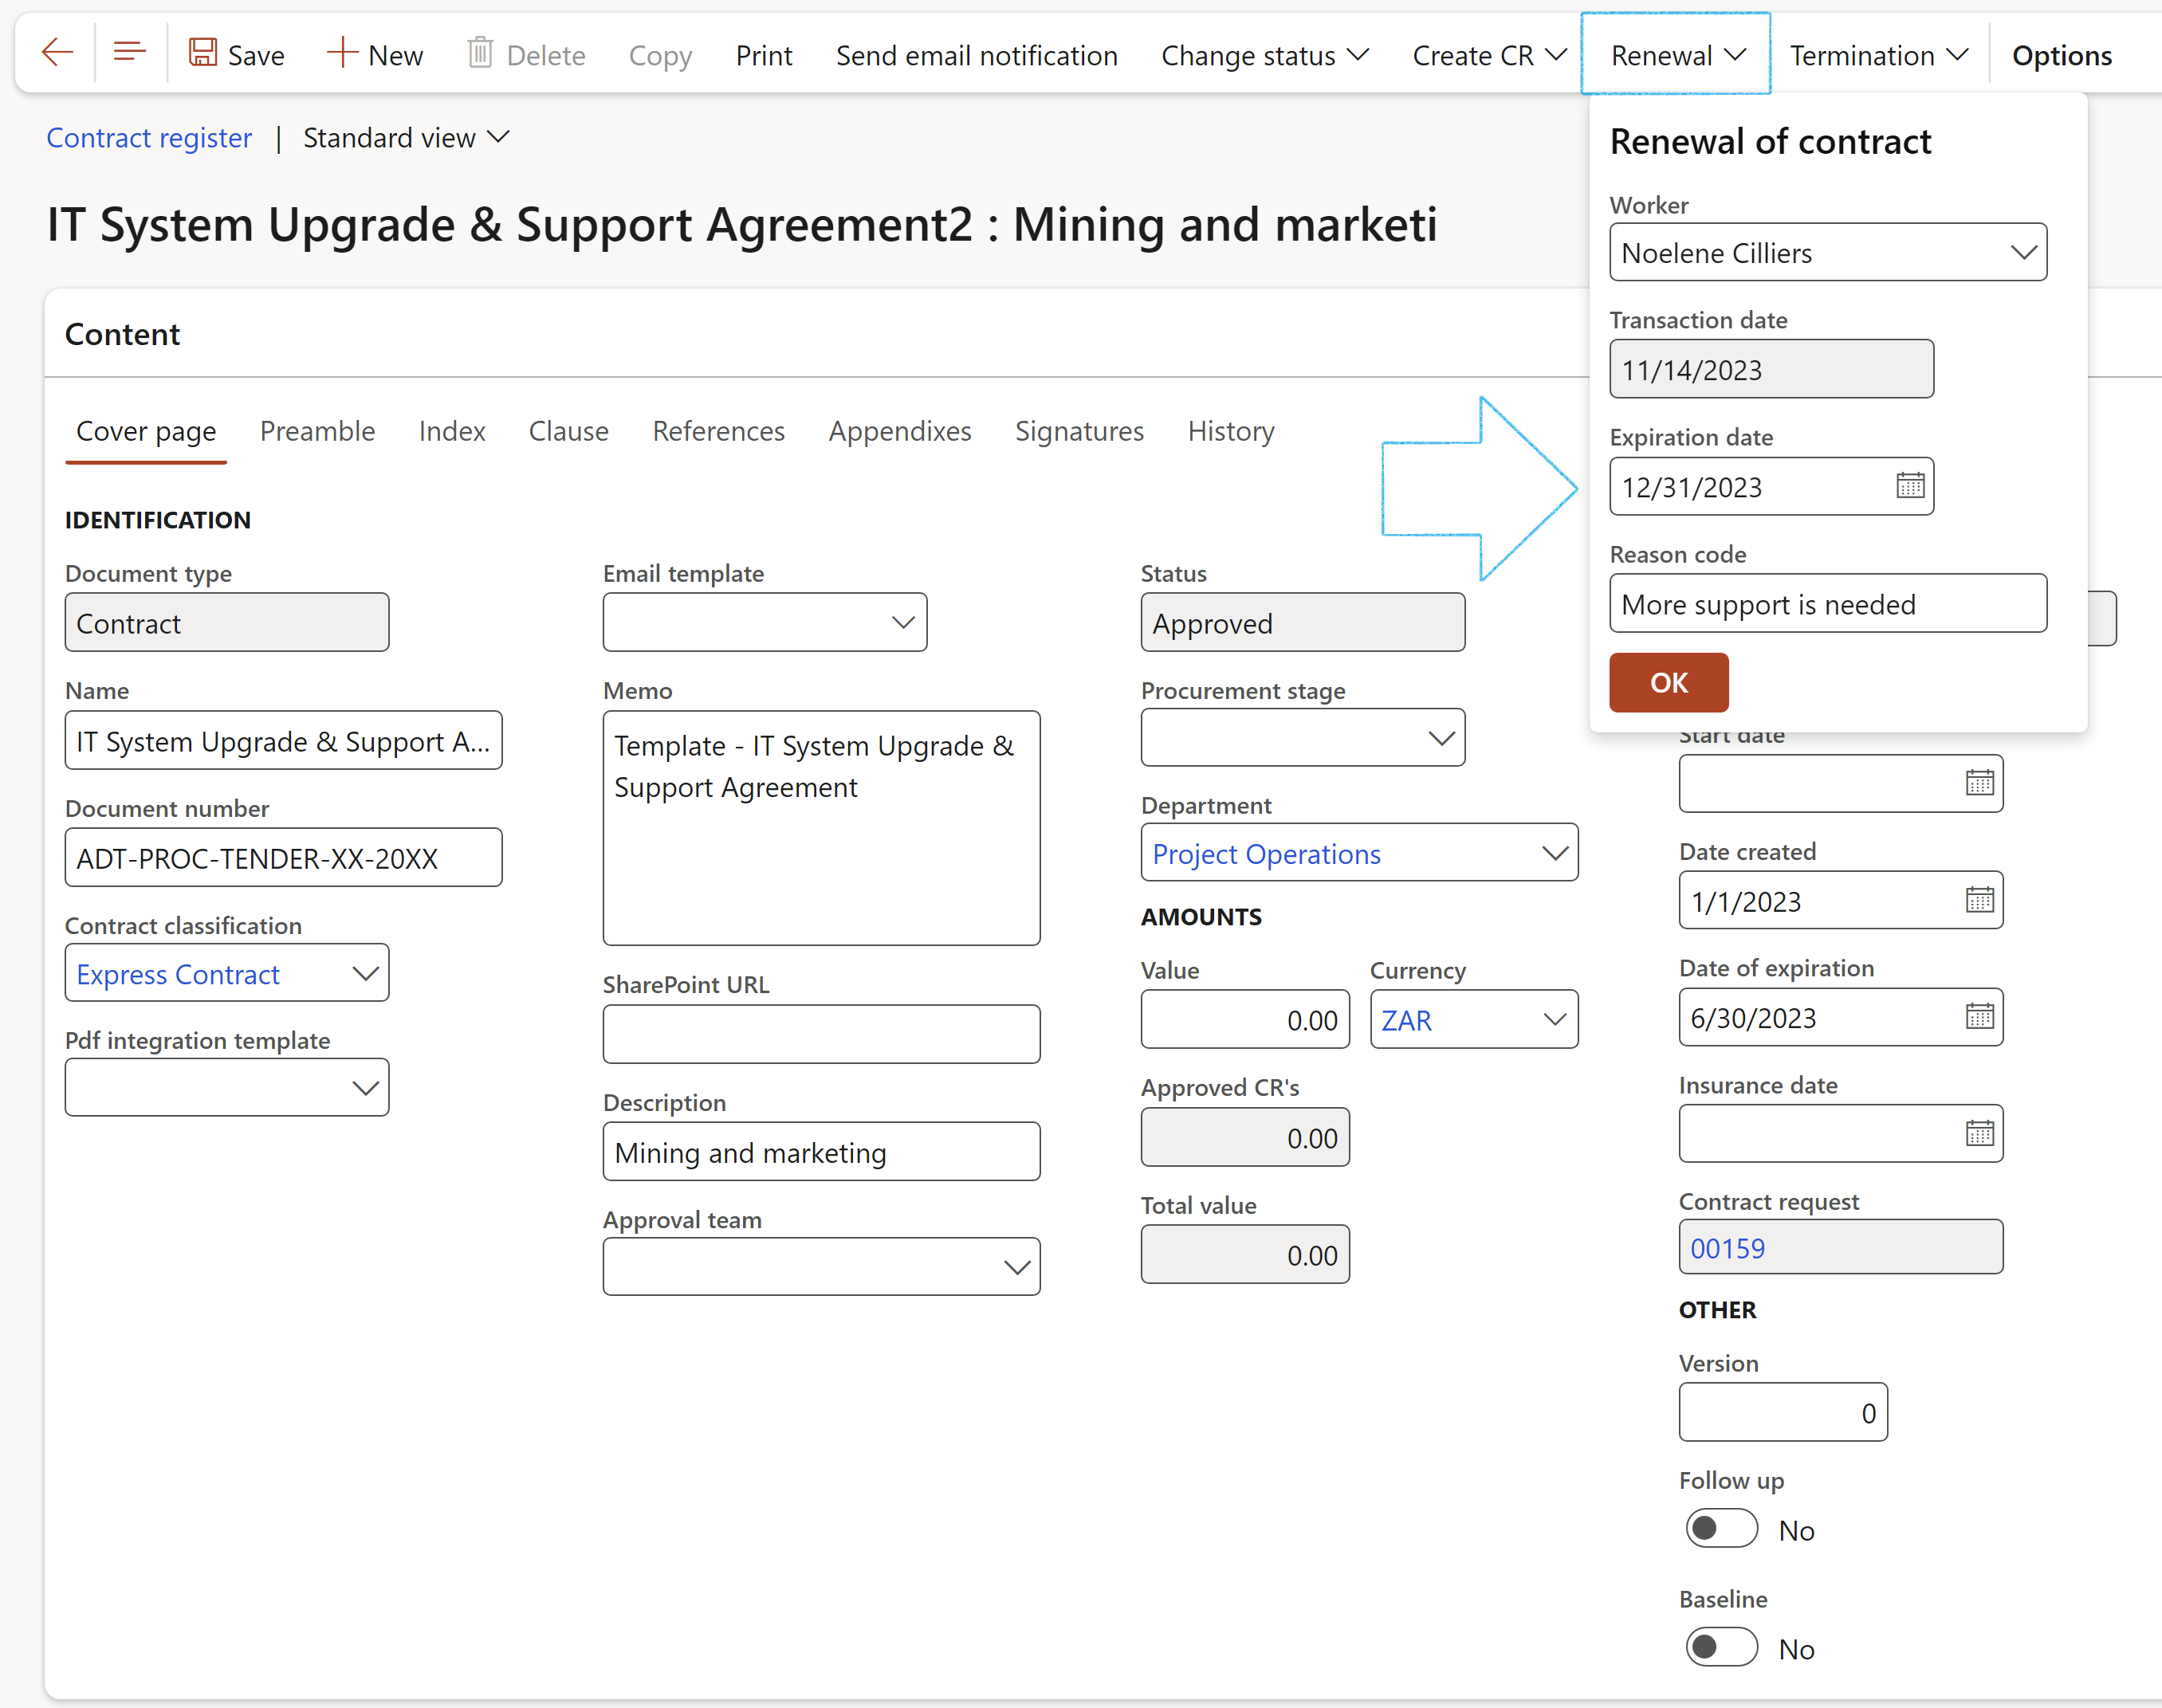The width and height of the screenshot is (2162, 1708).
Task: Click the Description field
Action: click(821, 1152)
